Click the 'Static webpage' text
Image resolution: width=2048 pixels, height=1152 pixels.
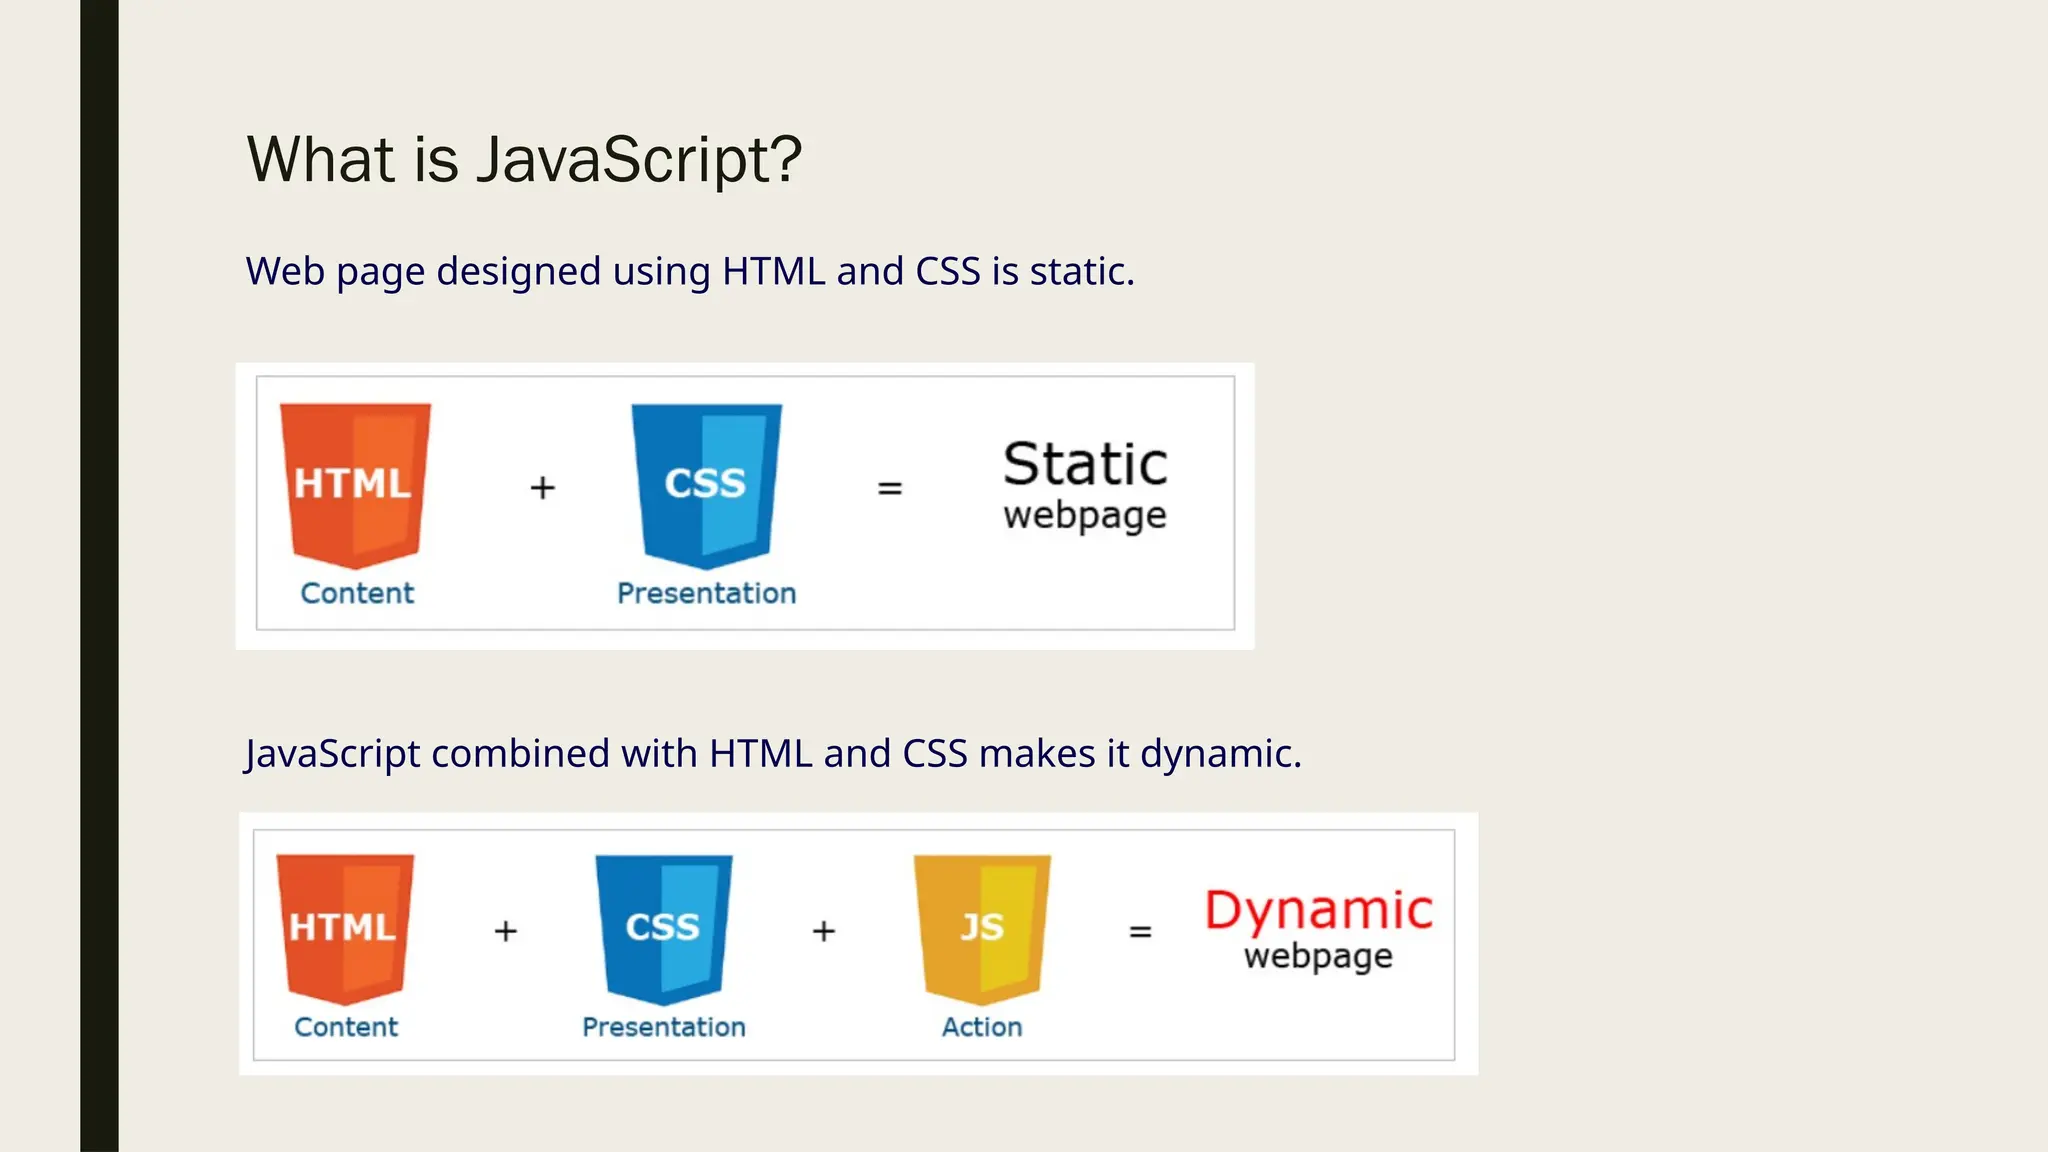pyautogui.click(x=1085, y=485)
